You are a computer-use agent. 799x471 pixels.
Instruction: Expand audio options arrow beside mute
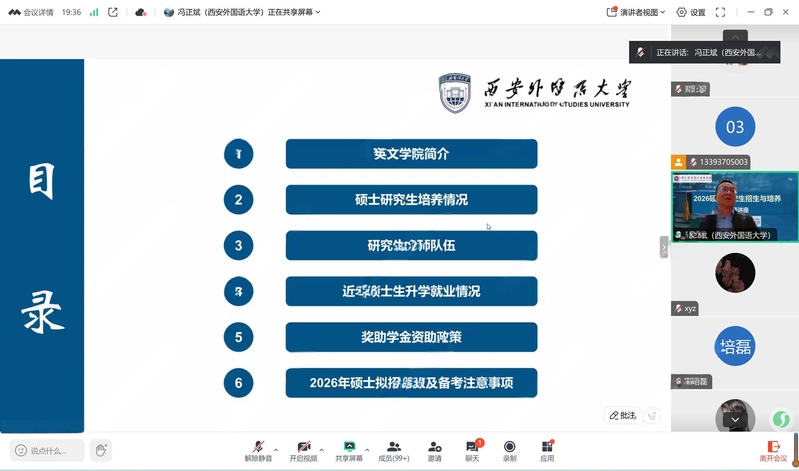pyautogui.click(x=276, y=449)
